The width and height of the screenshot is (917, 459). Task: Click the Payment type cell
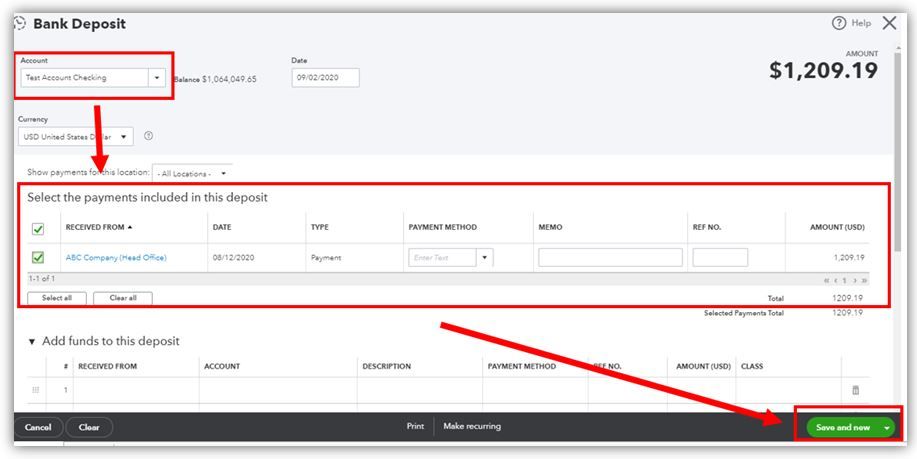coord(326,258)
